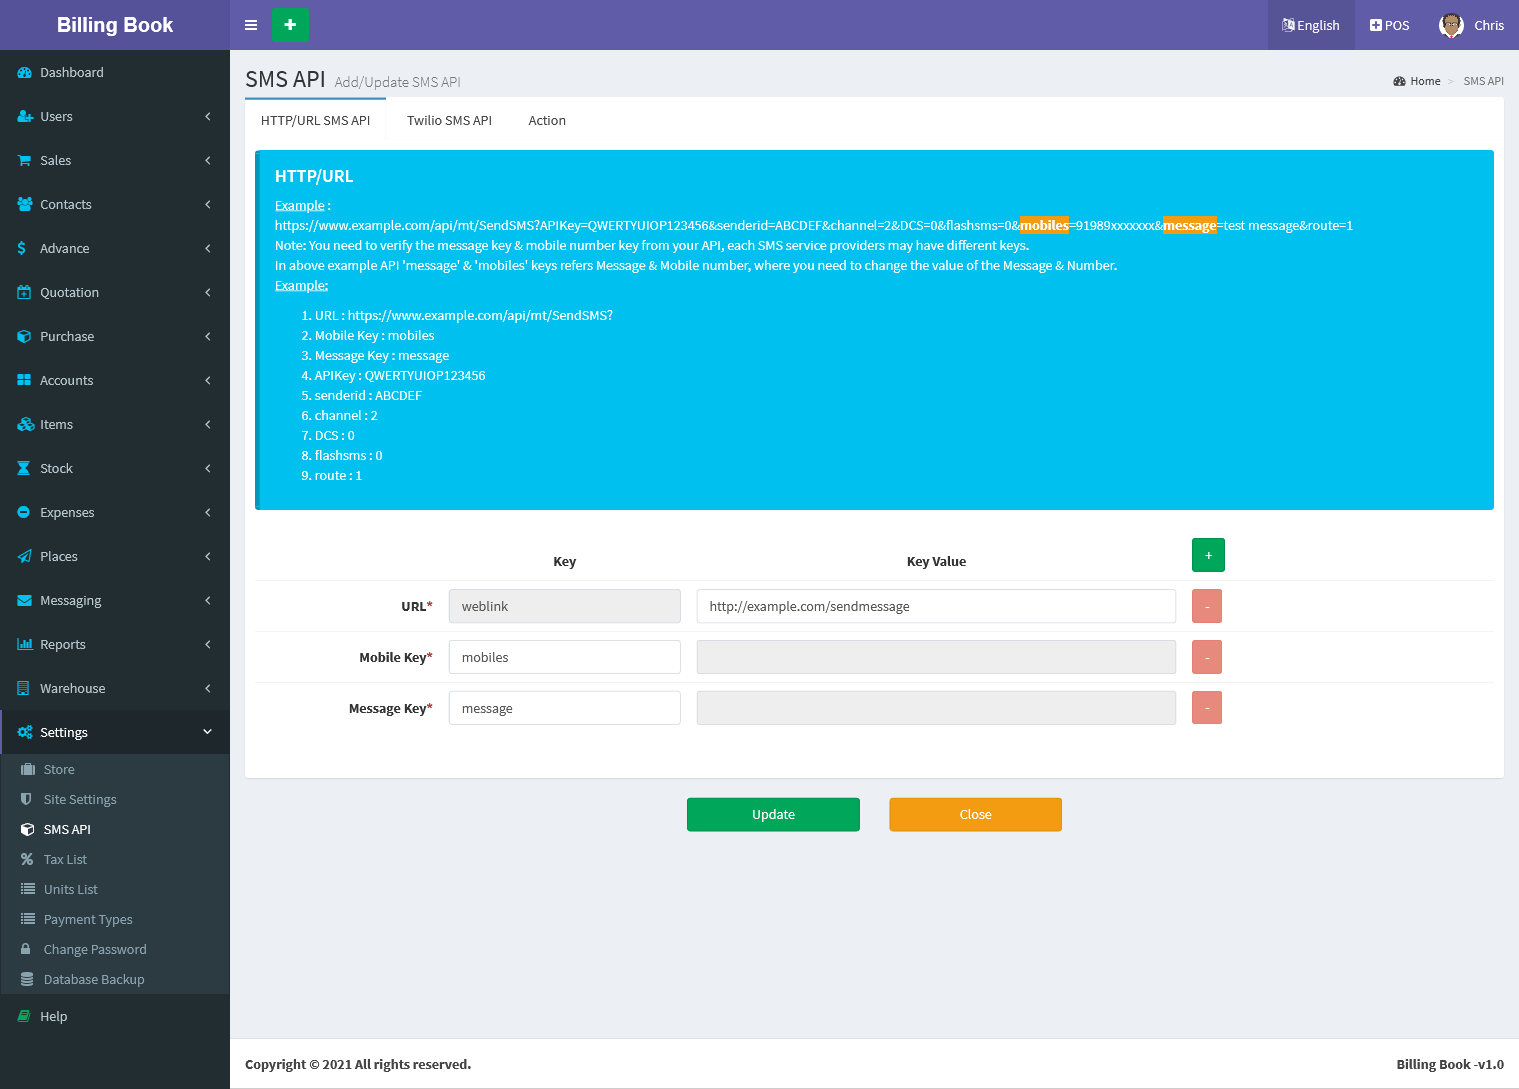Switch to the Action tab
Image resolution: width=1519 pixels, height=1089 pixels.
pyautogui.click(x=547, y=121)
